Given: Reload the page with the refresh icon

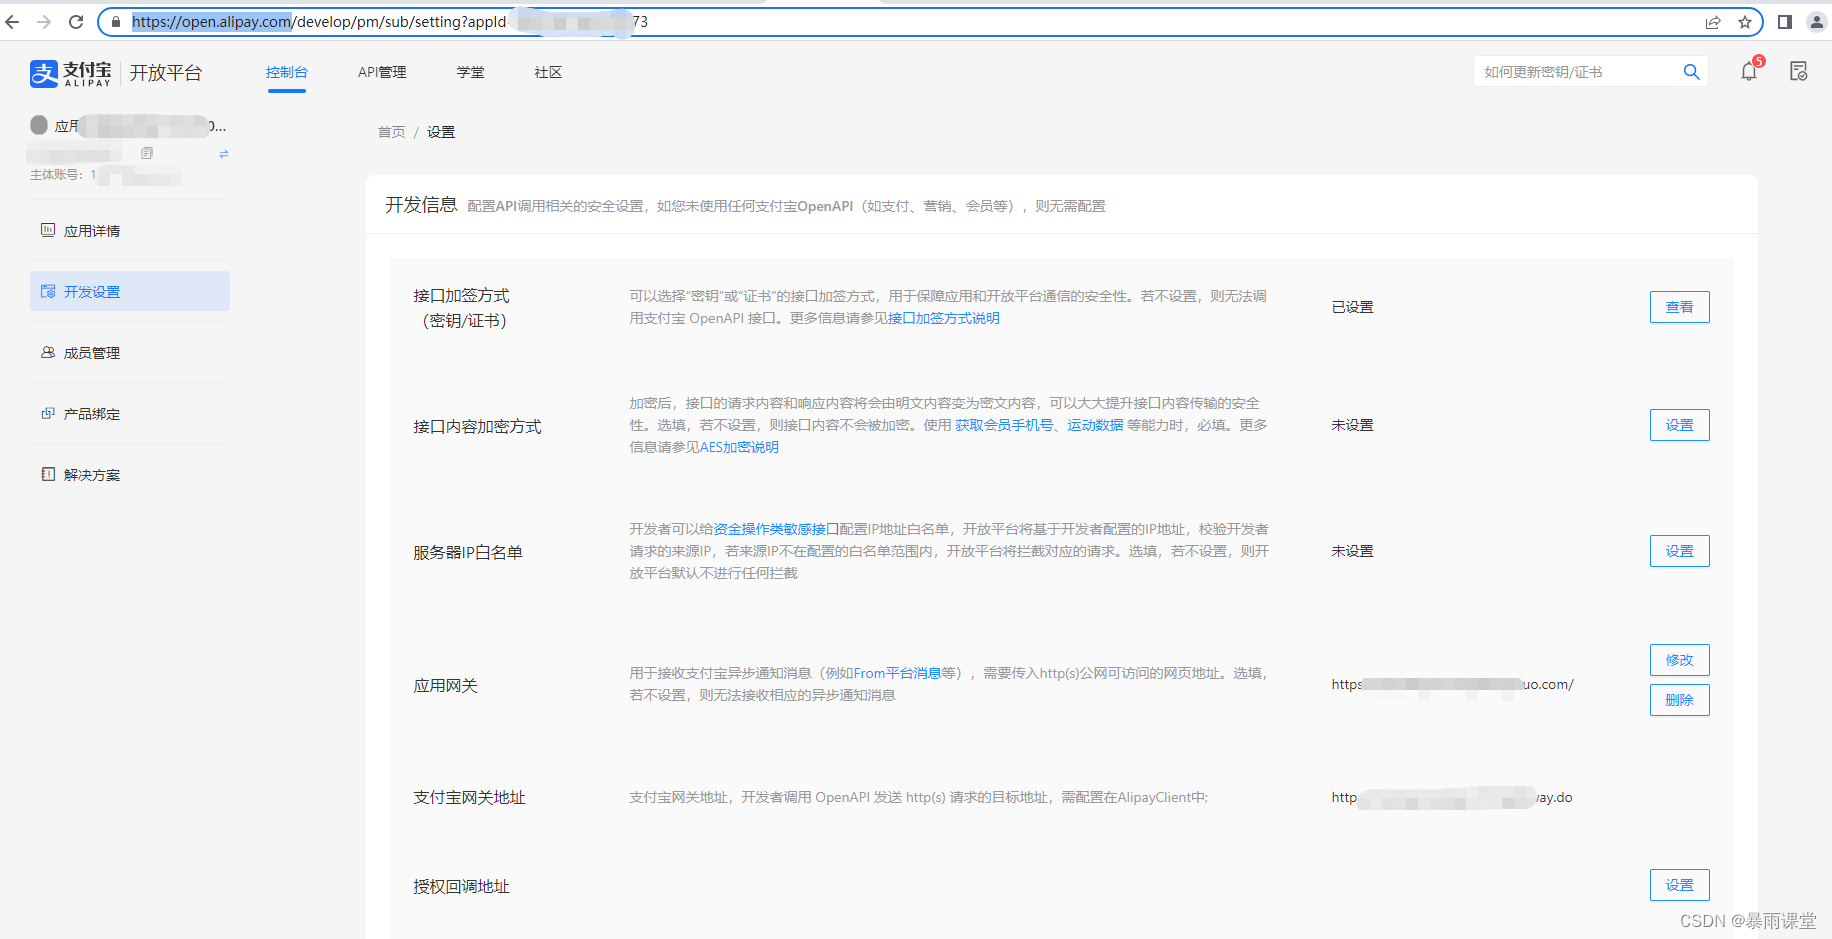Looking at the screenshot, I should tap(76, 22).
